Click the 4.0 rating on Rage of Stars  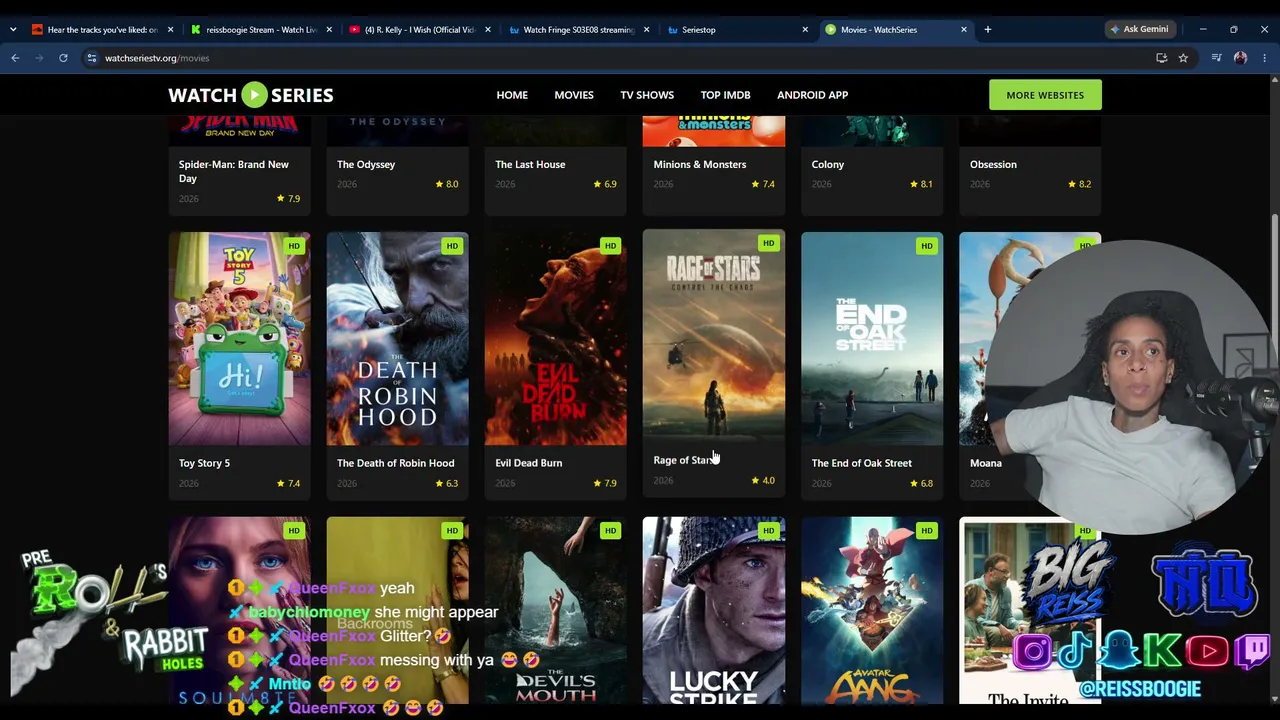click(x=763, y=480)
